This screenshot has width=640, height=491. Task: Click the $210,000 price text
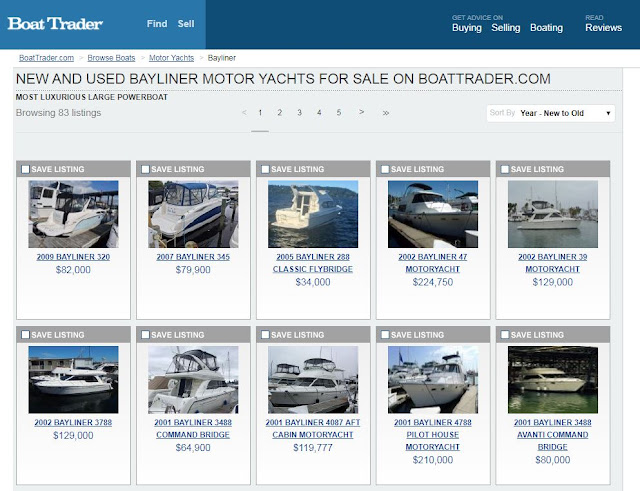click(433, 460)
